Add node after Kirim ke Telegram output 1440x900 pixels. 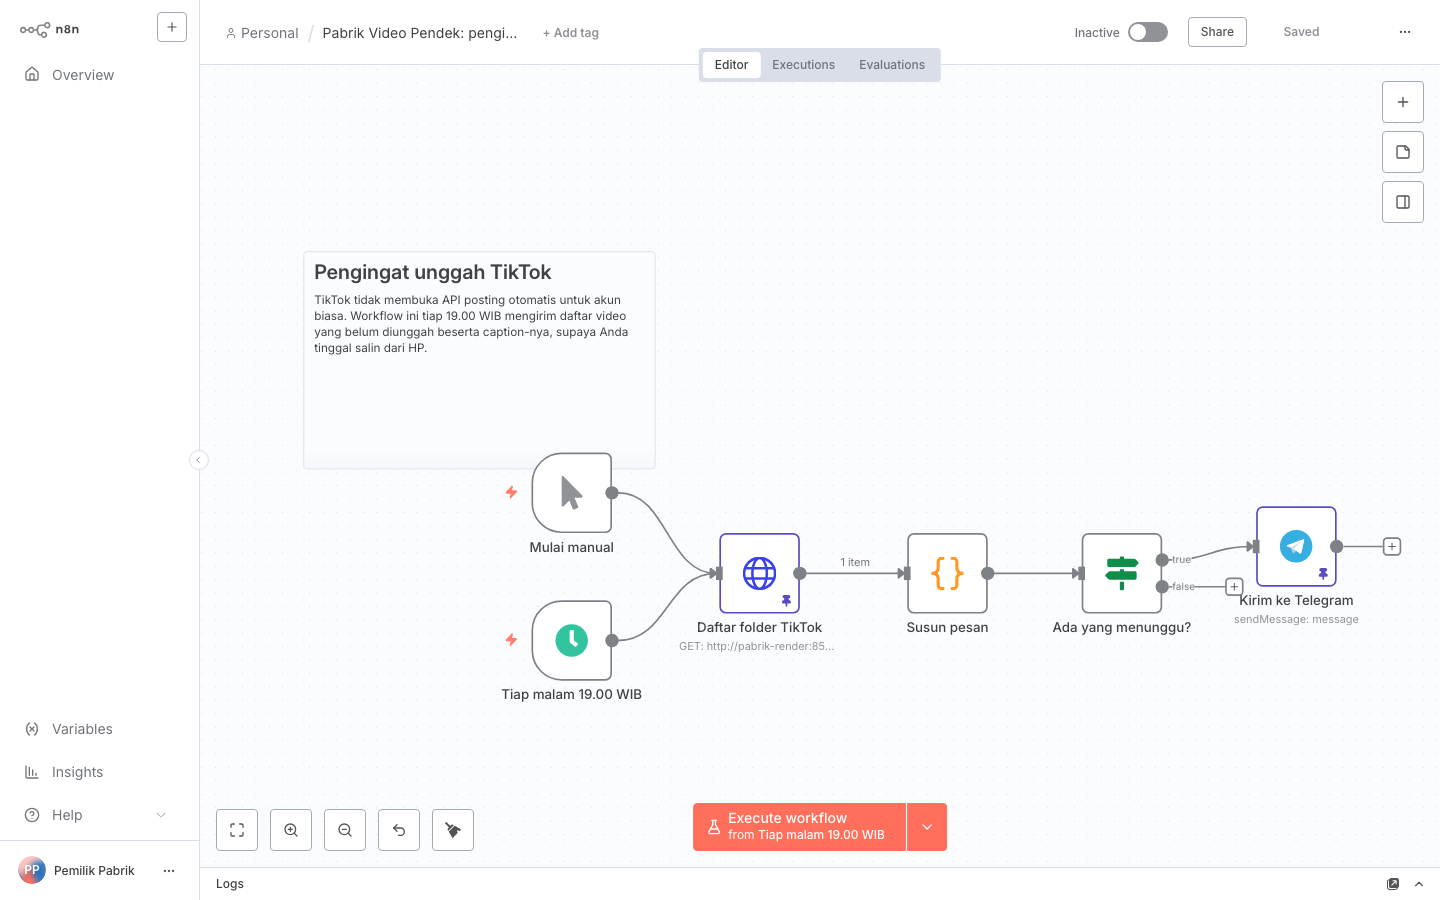point(1392,547)
